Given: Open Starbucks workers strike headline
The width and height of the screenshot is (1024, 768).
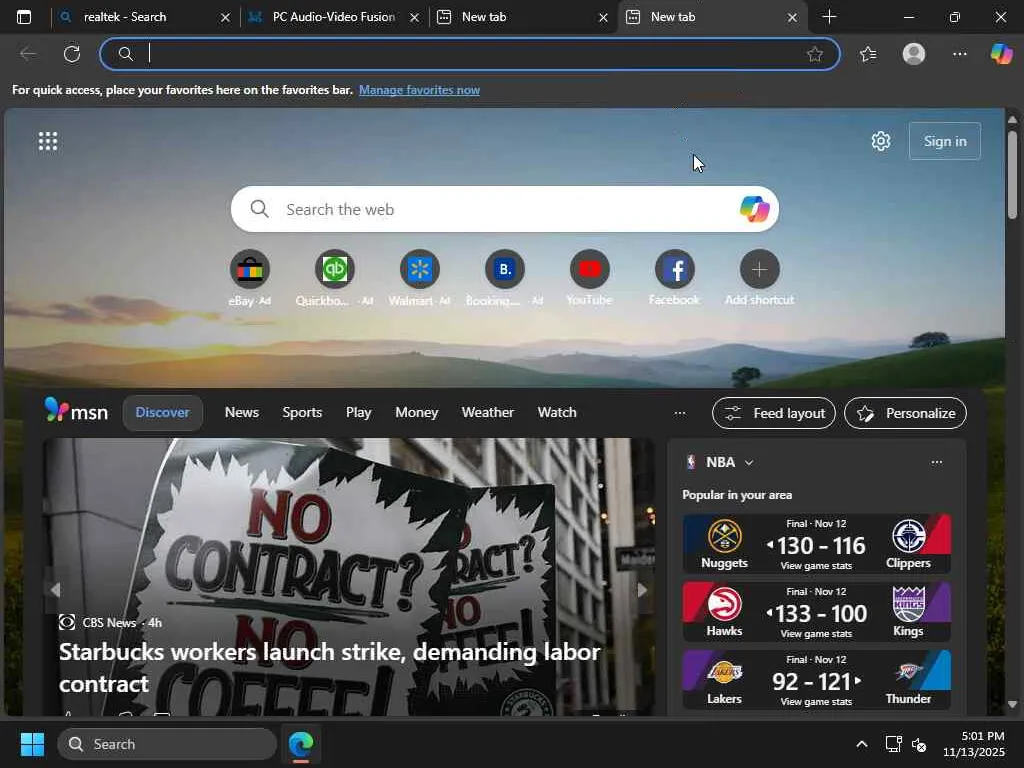Looking at the screenshot, I should tap(329, 667).
